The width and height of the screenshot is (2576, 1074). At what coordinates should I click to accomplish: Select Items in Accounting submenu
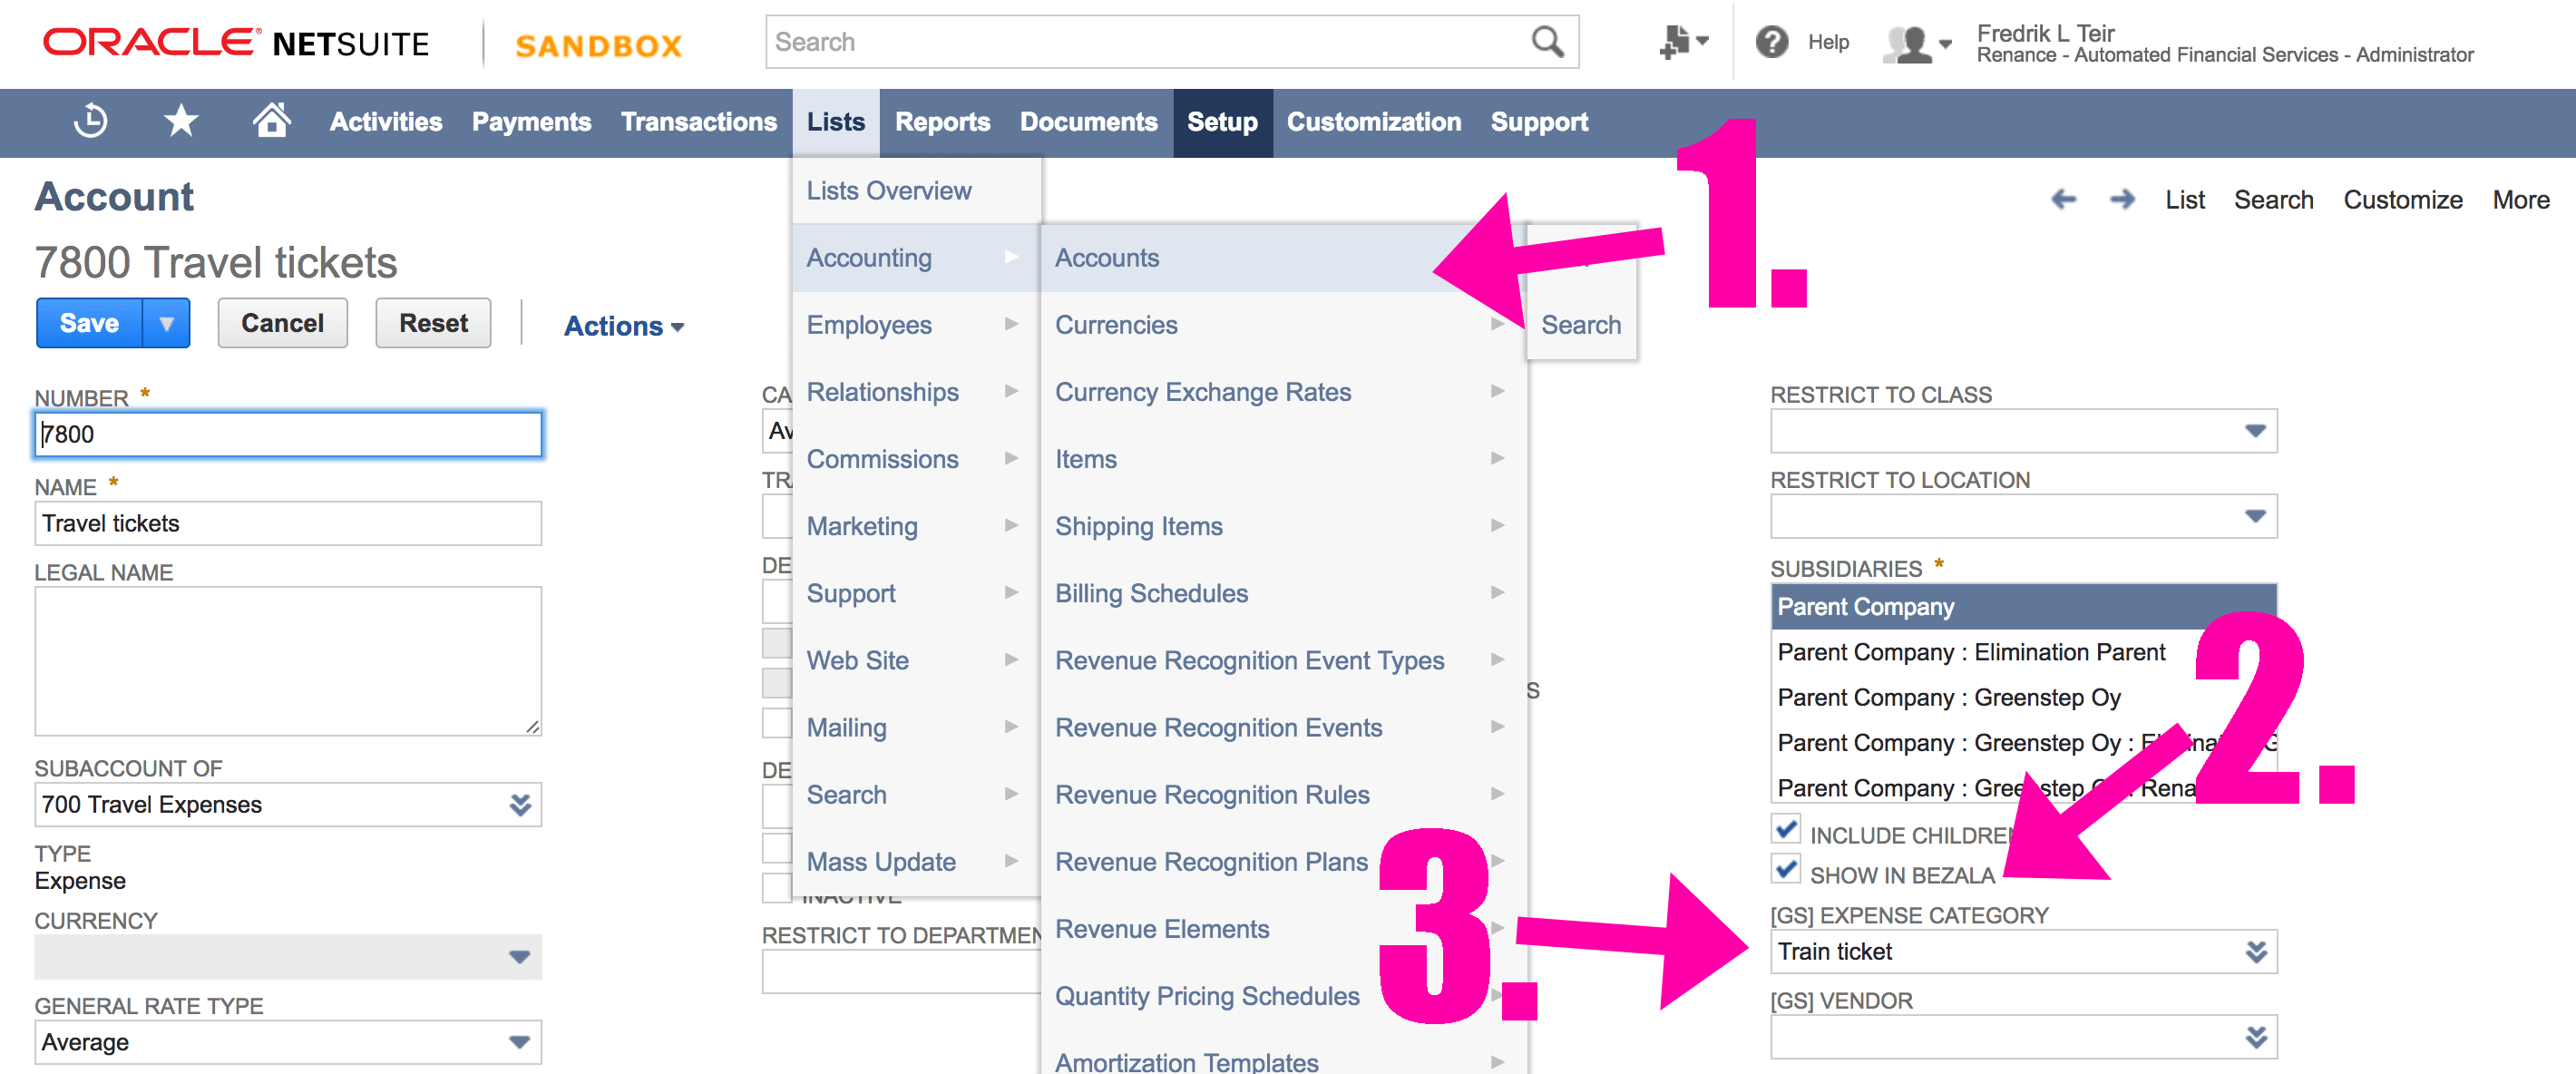[1283, 459]
